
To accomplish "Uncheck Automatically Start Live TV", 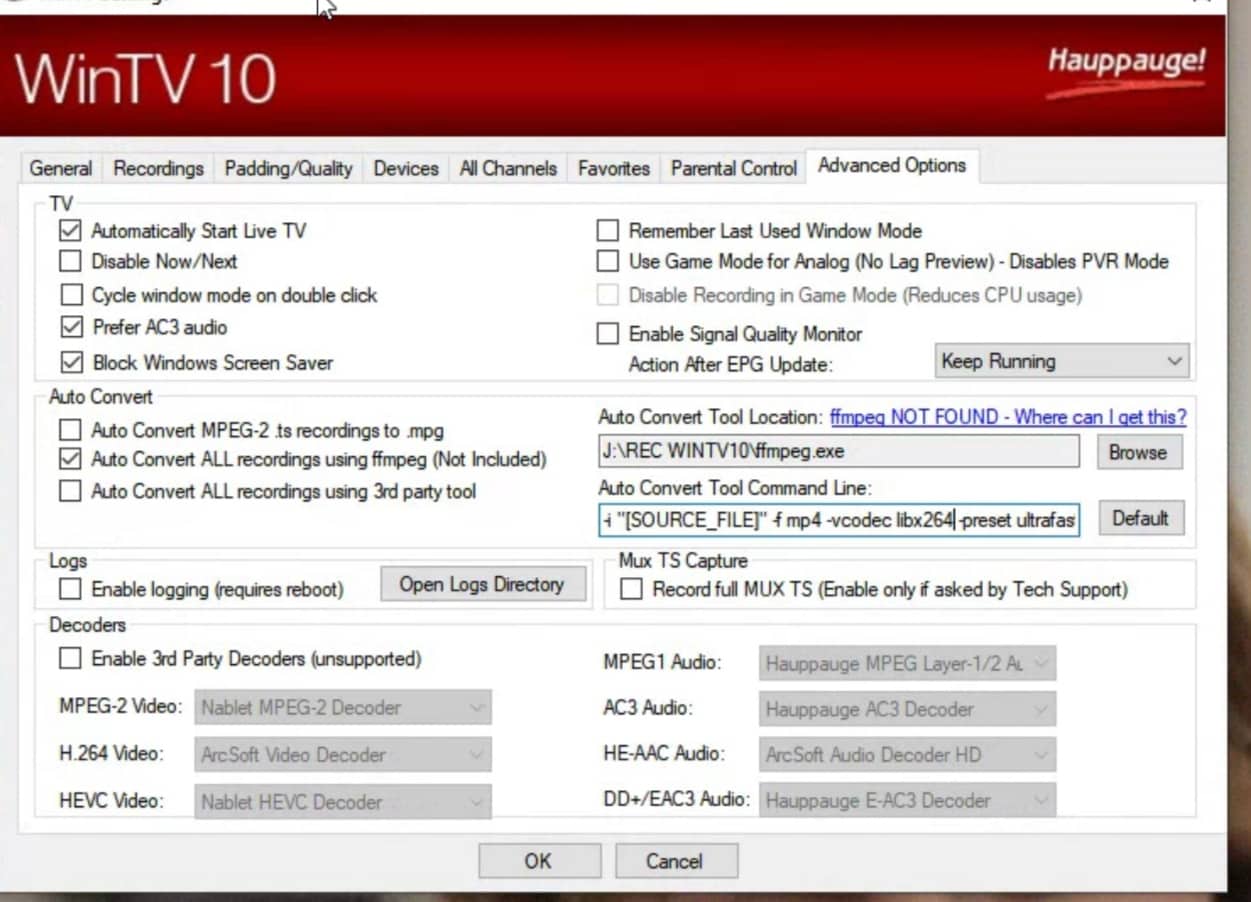I will point(70,231).
